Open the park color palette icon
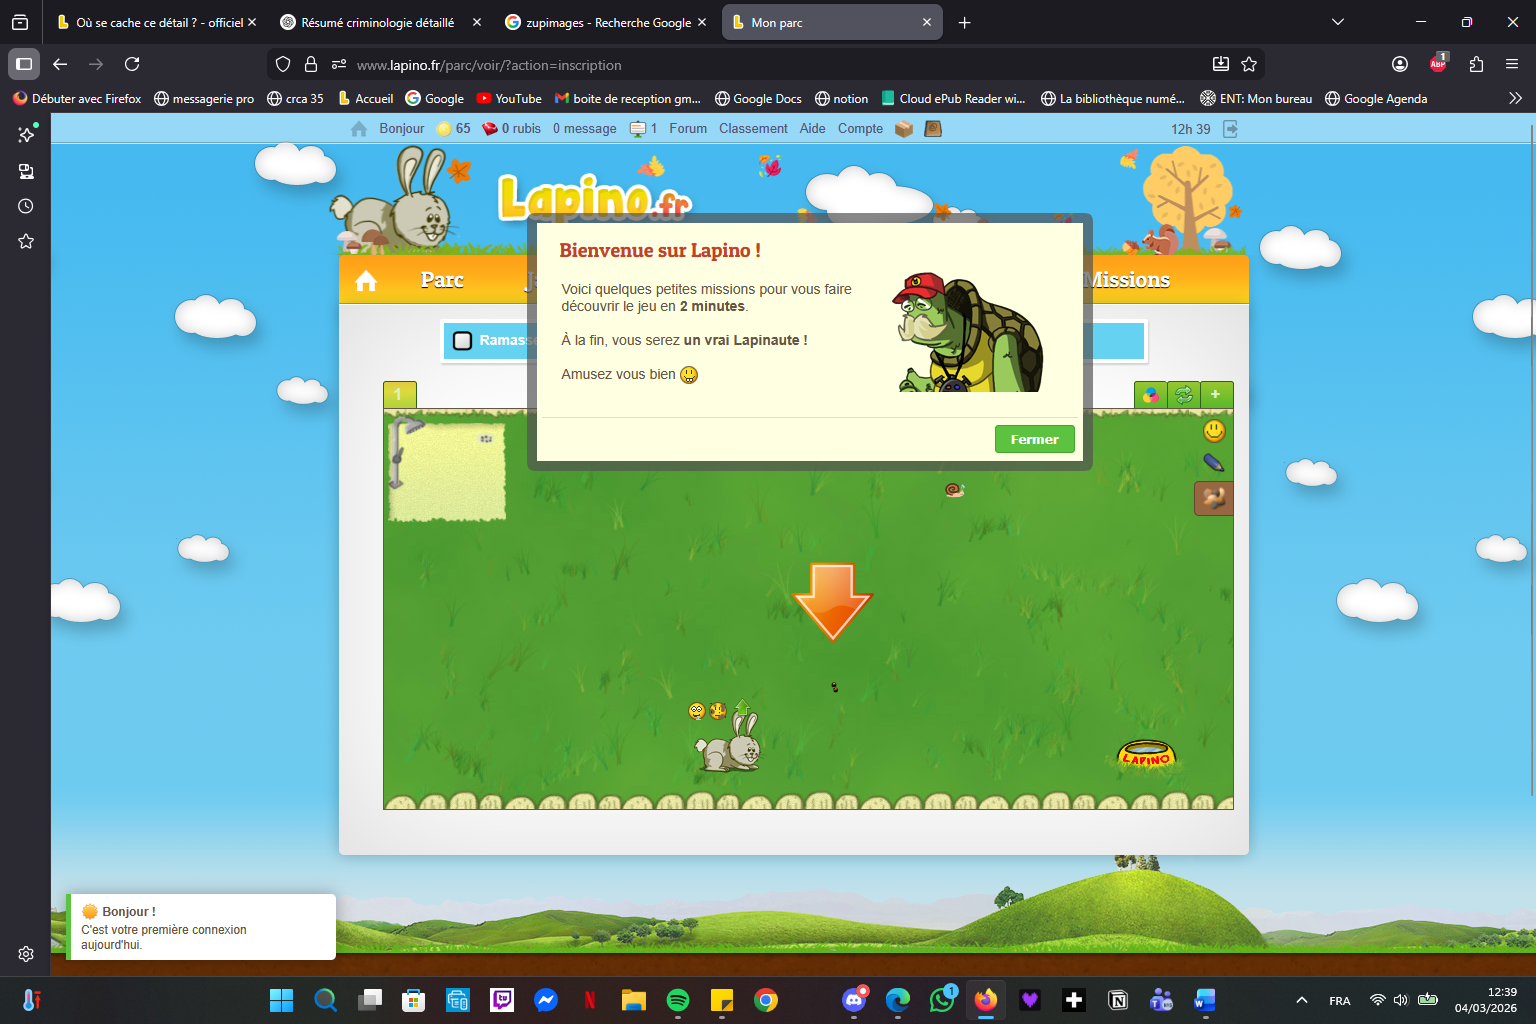The height and width of the screenshot is (1024, 1536). tap(1151, 395)
